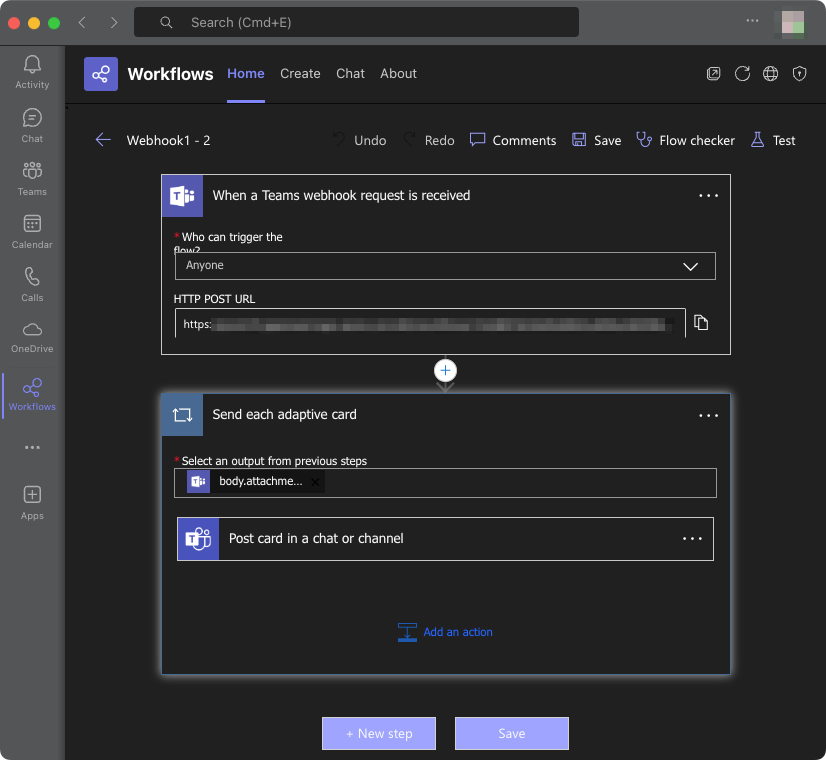Open Comments panel
Viewport: 826px width, 760px height.
point(513,140)
